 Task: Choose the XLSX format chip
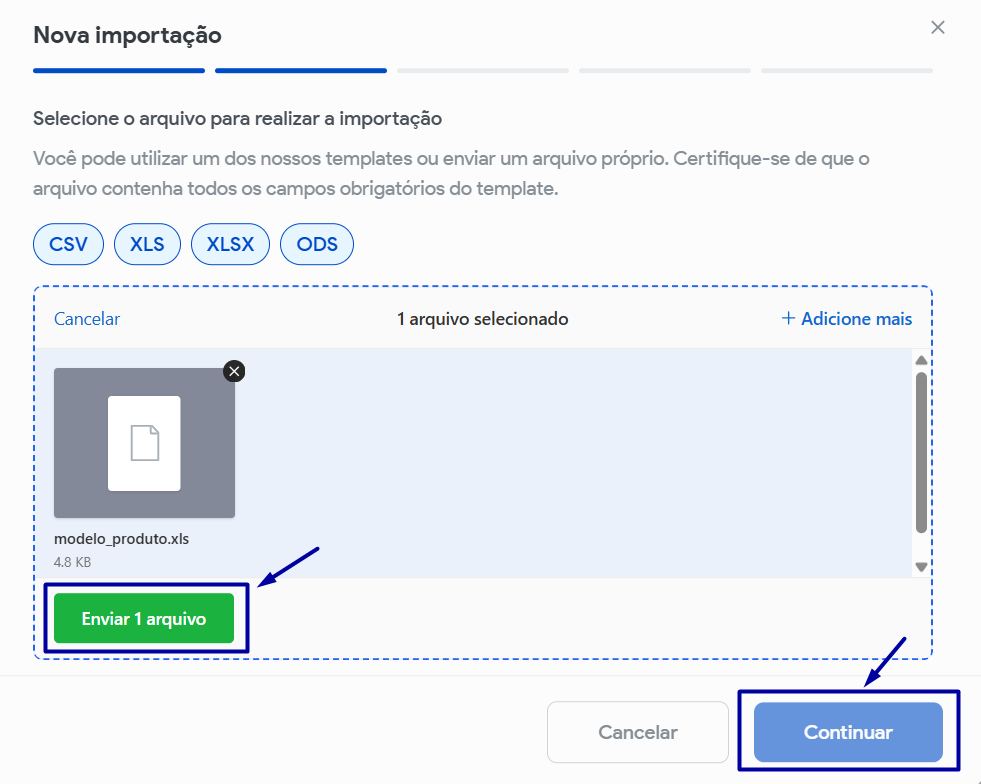[230, 244]
